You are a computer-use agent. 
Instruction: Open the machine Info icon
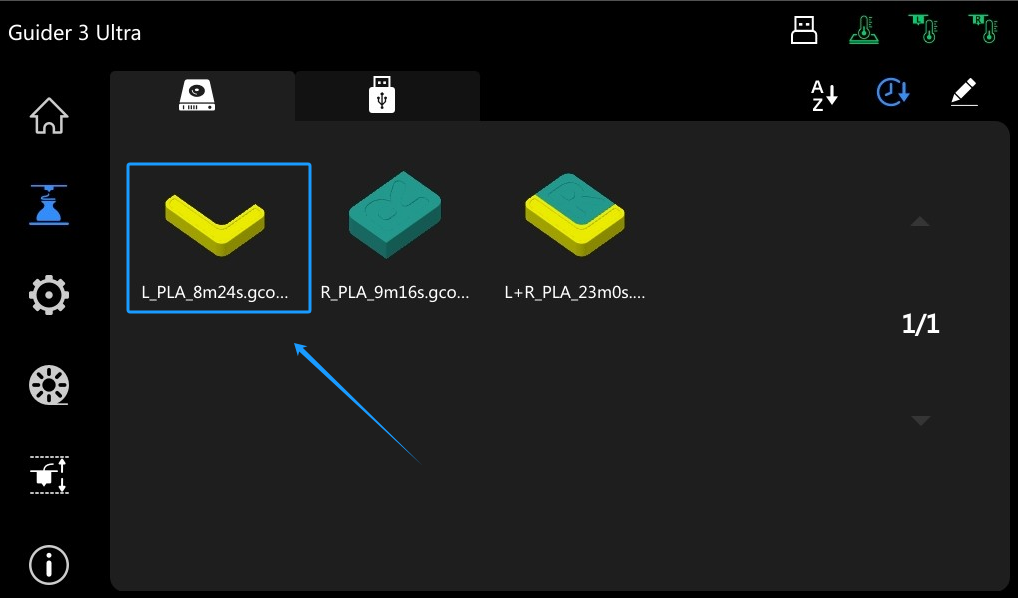pos(49,565)
